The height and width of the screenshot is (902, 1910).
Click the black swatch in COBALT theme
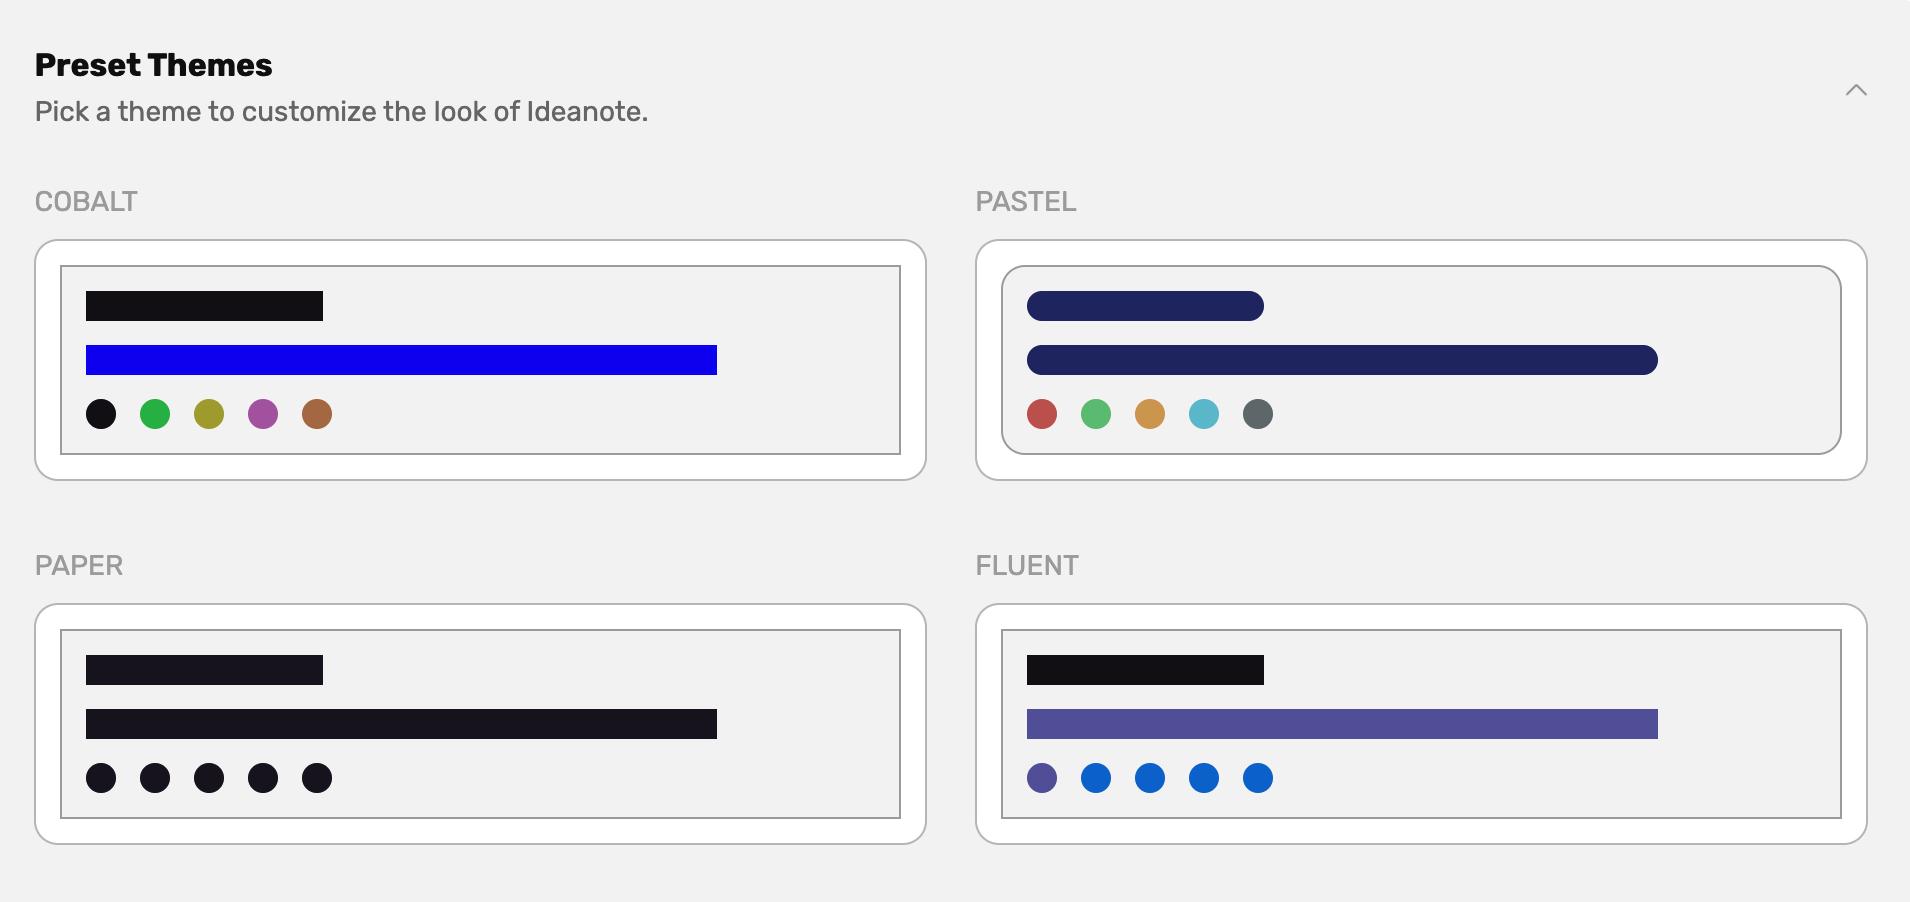tap(101, 413)
